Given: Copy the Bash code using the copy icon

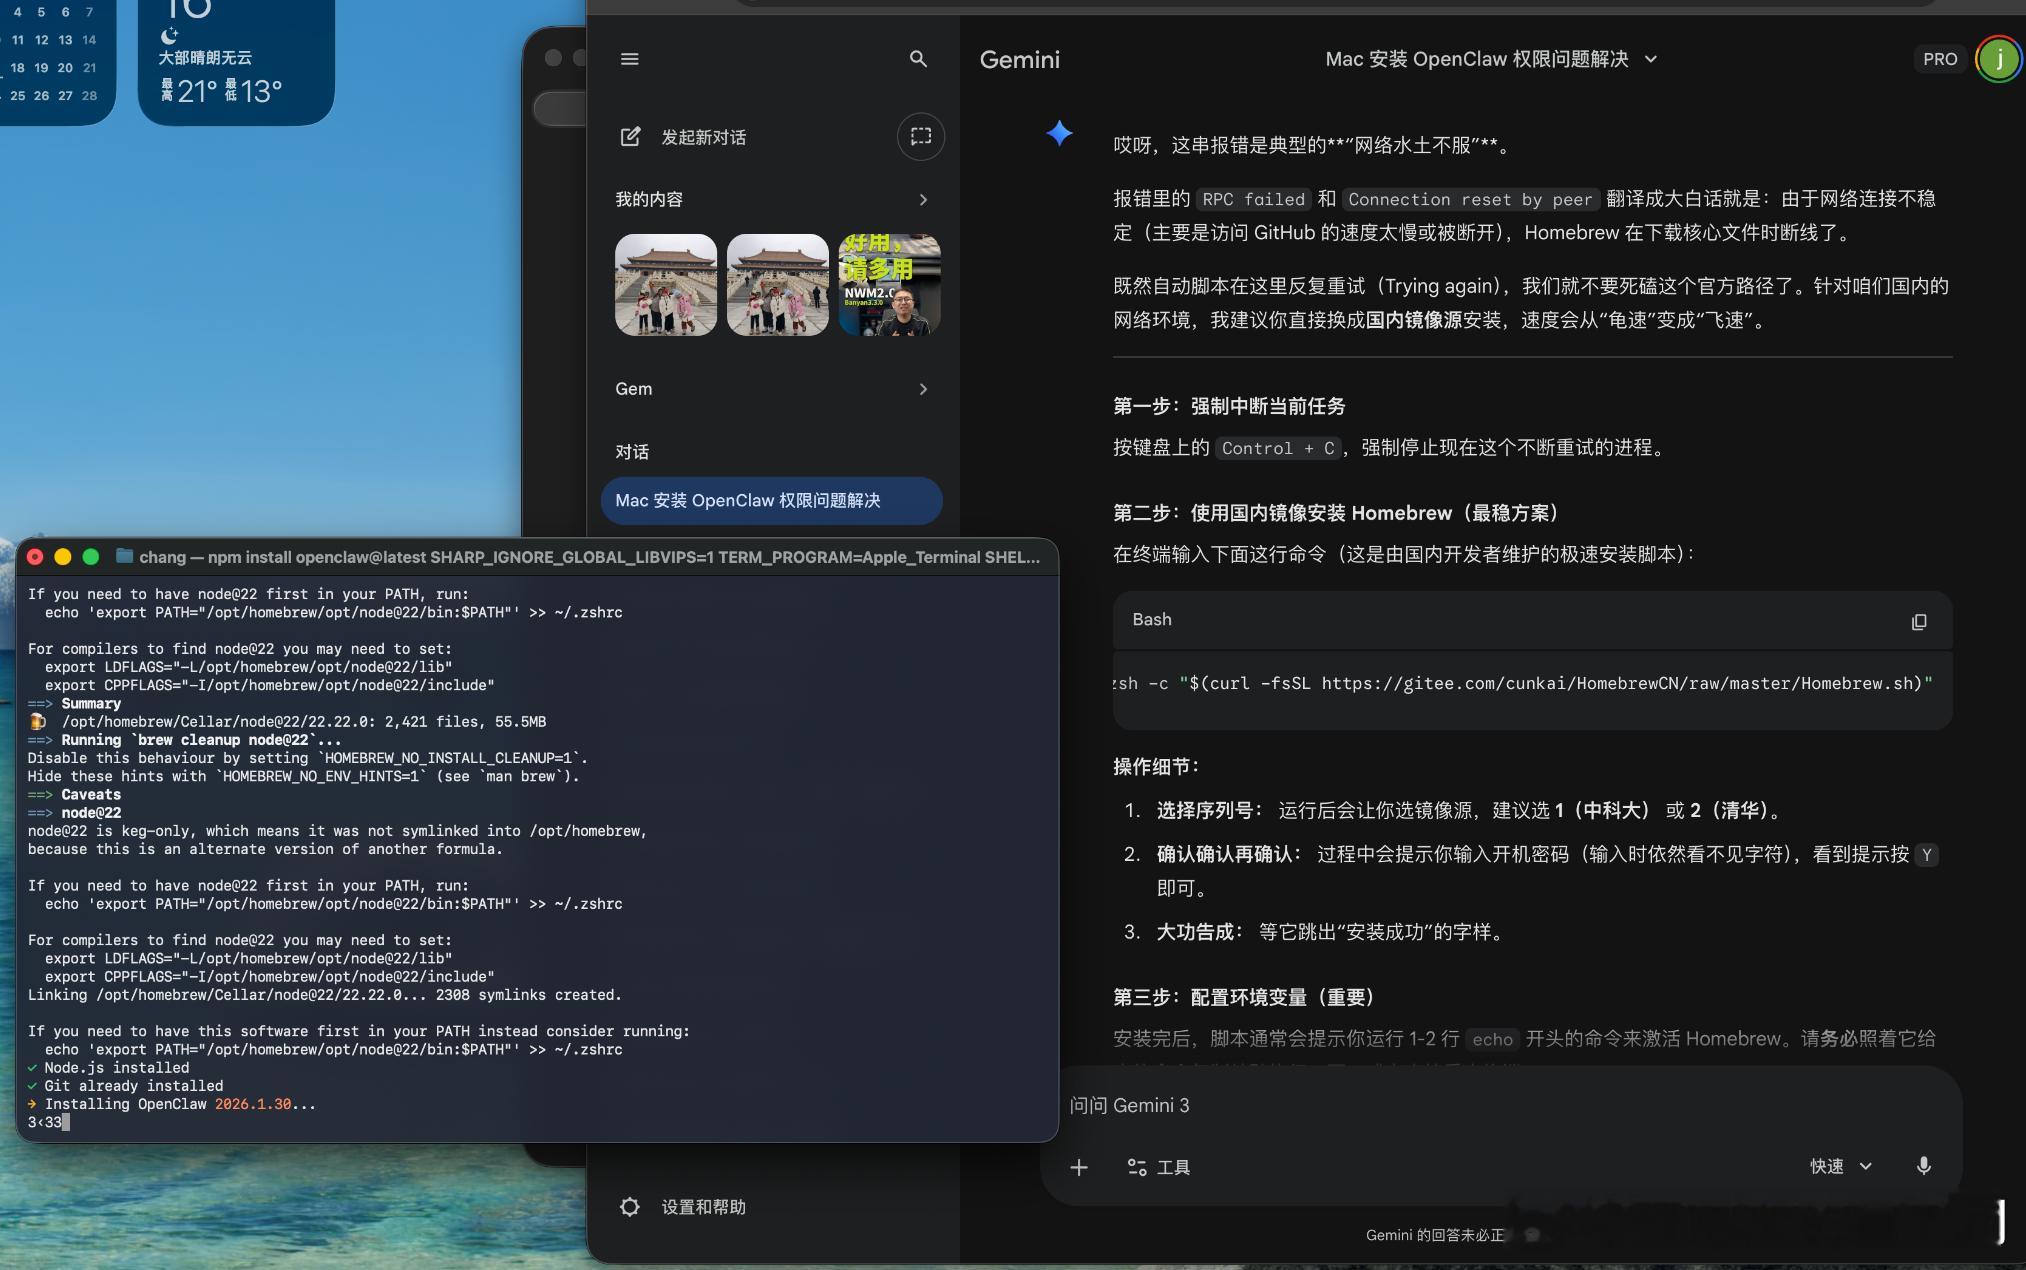Looking at the screenshot, I should pyautogui.click(x=1918, y=621).
